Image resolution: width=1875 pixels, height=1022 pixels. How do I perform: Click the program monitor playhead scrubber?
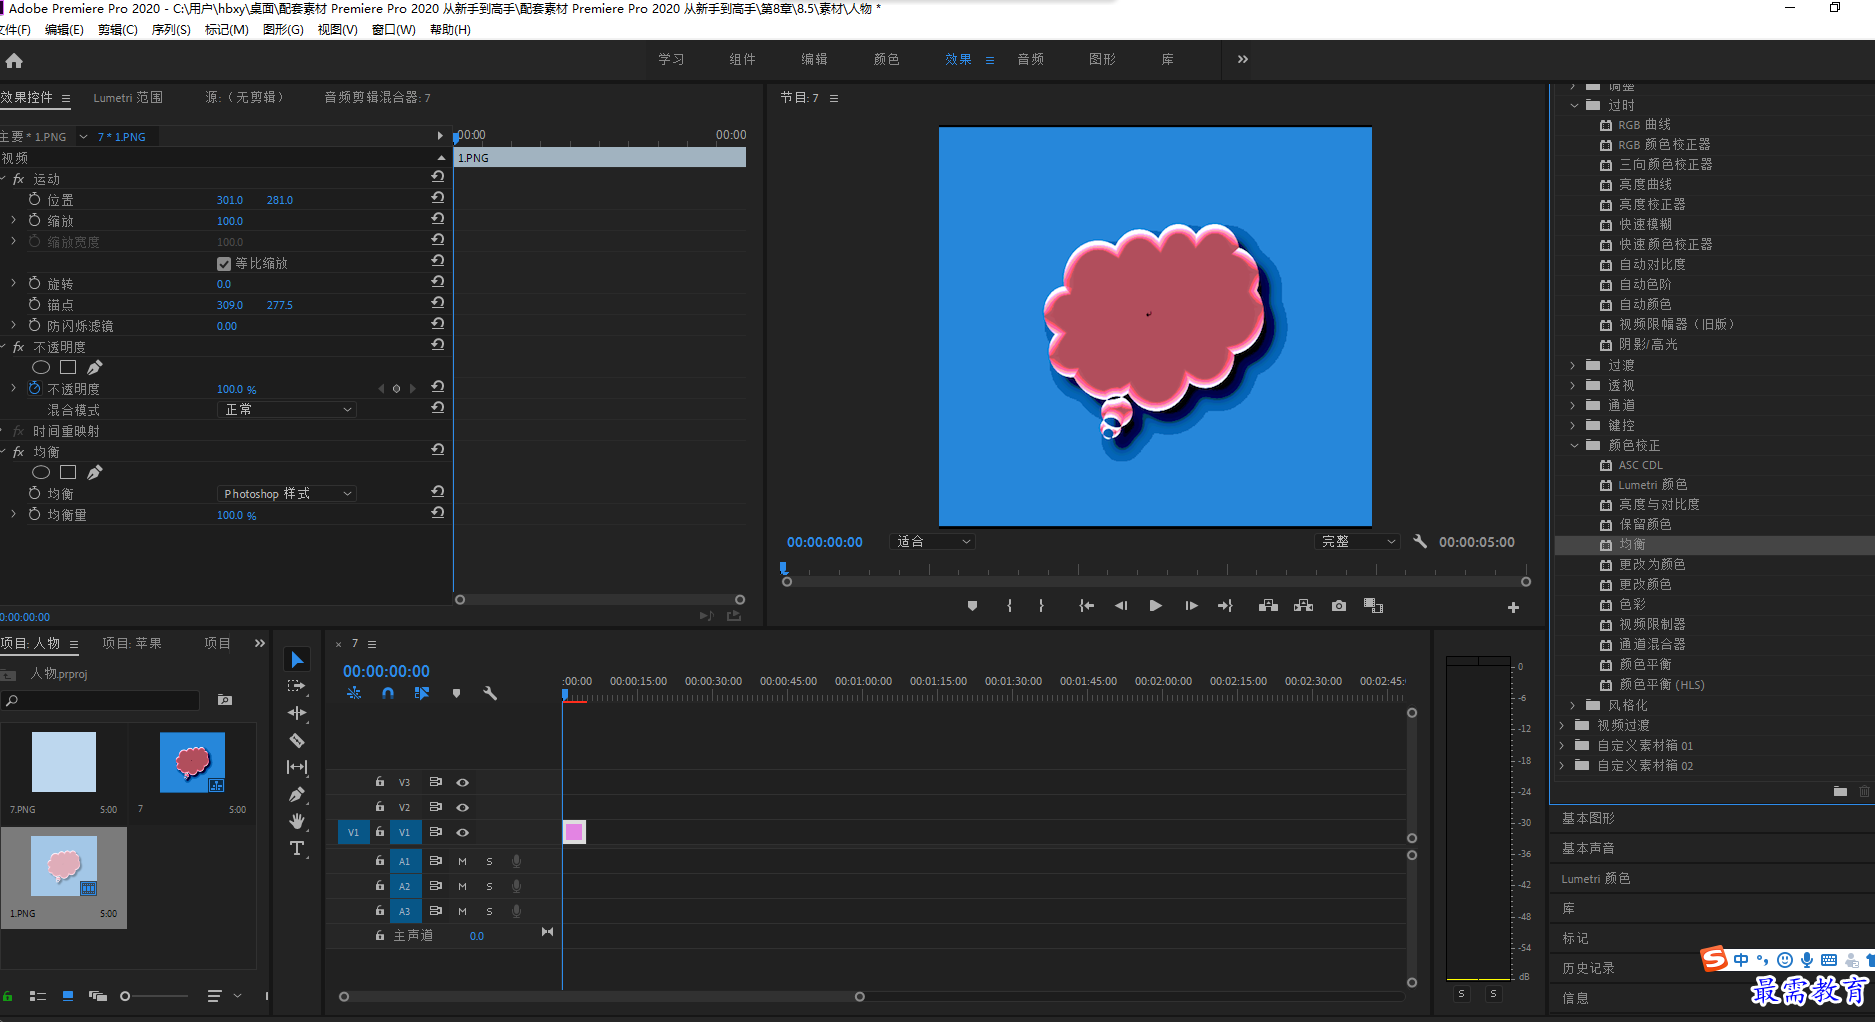click(784, 567)
